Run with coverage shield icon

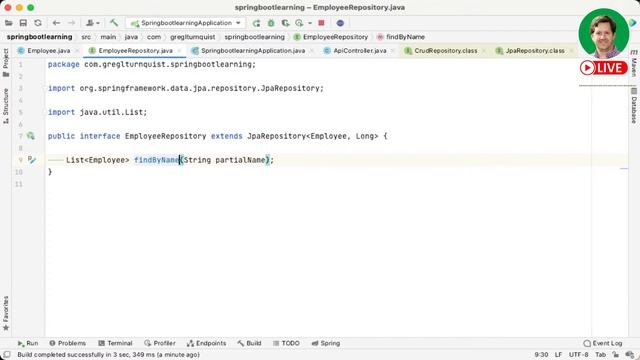tap(285, 23)
